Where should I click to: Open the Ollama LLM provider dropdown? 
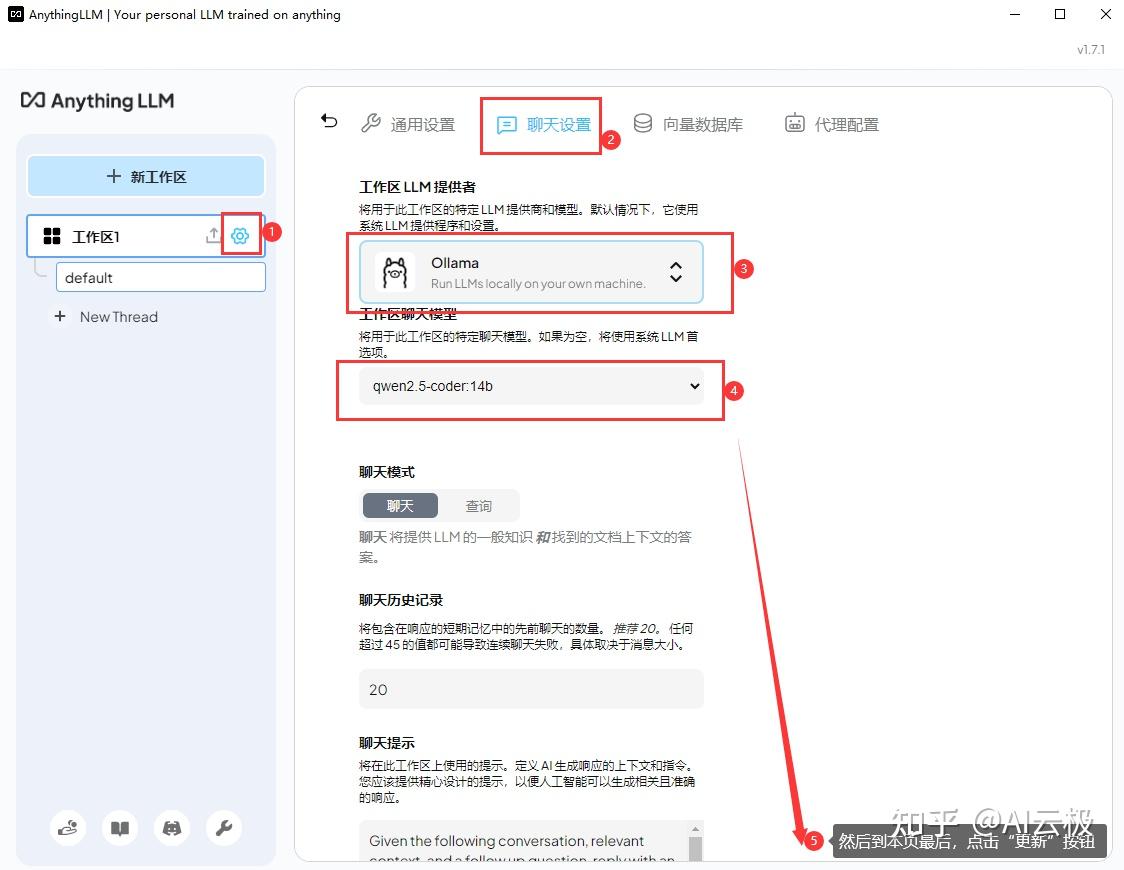click(531, 271)
